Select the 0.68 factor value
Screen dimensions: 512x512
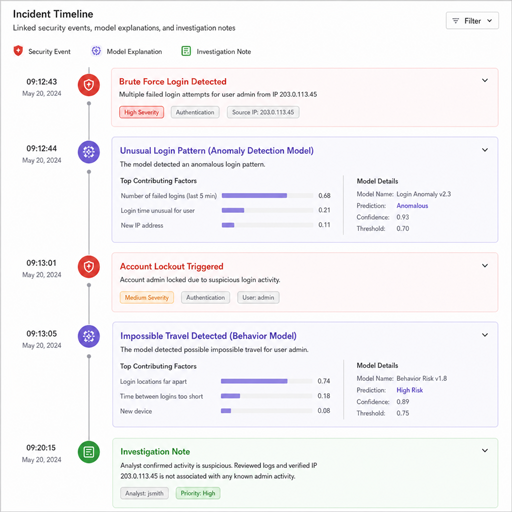pos(324,195)
